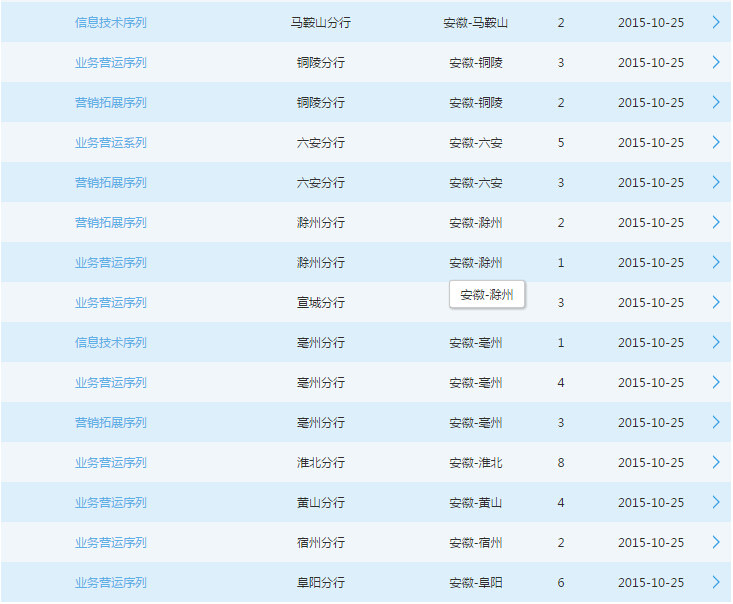Viewport: 733px width, 604px height.
Task: Select 营销拓展序列 link for 亳州分行
Action: pyautogui.click(x=110, y=422)
